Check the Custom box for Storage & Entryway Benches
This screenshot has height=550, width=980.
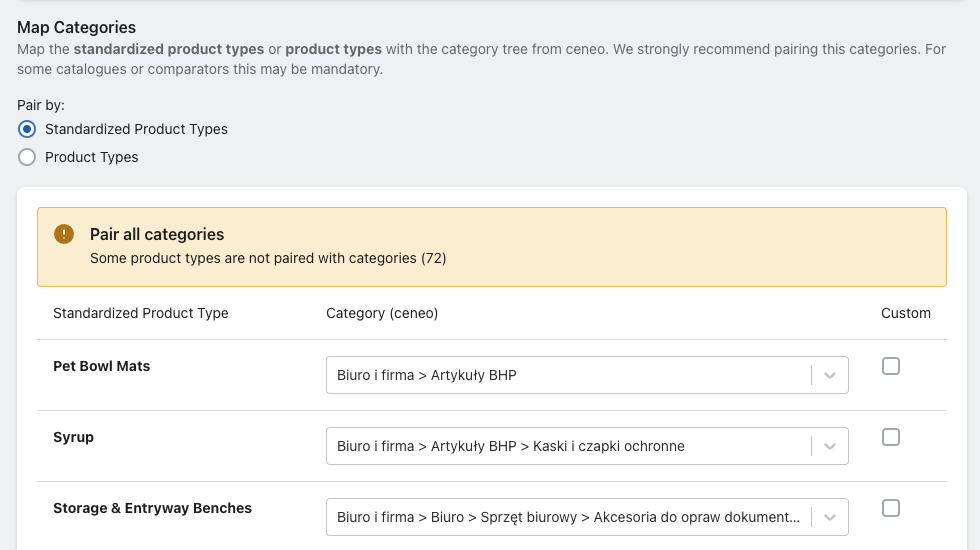click(x=891, y=508)
